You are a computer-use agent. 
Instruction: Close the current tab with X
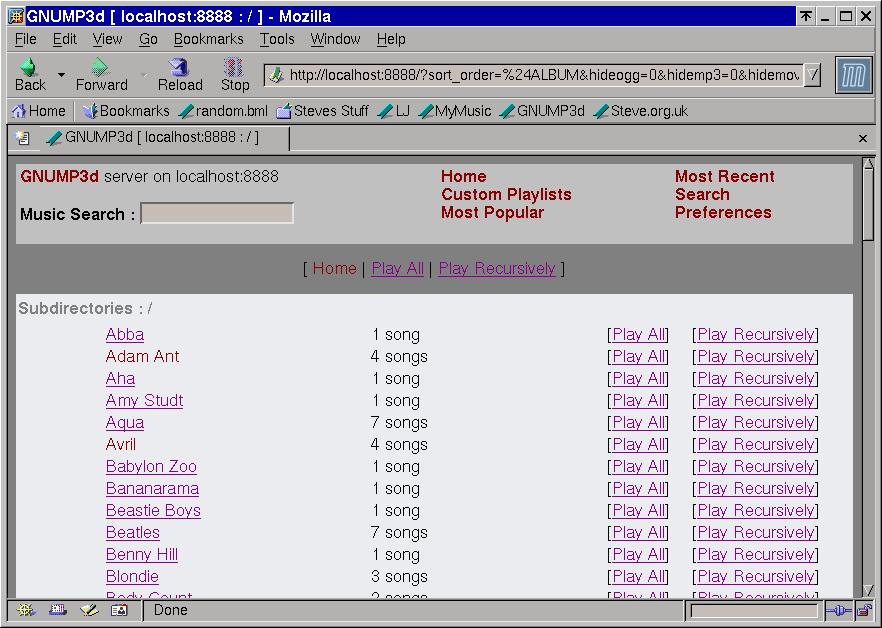tap(863, 138)
